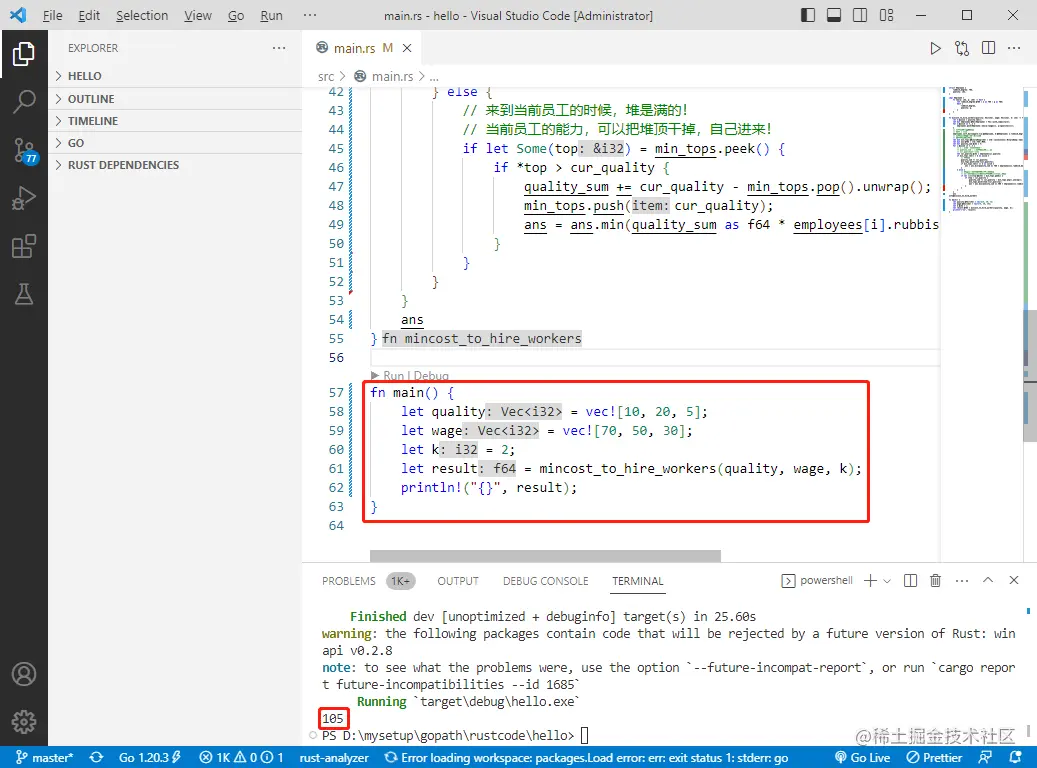1037x768 pixels.
Task: Open notifications bell icon
Action: click(1015, 757)
